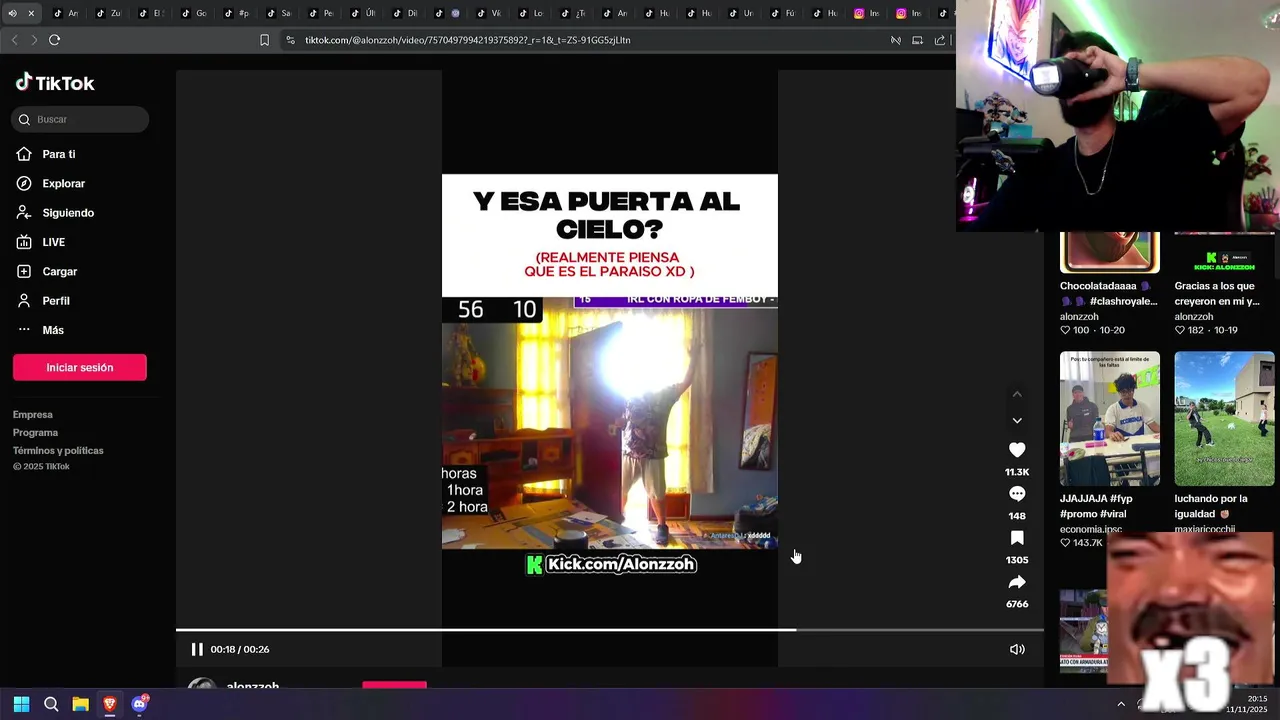Open File Explorer from taskbar
The width and height of the screenshot is (1280, 720).
[80, 704]
